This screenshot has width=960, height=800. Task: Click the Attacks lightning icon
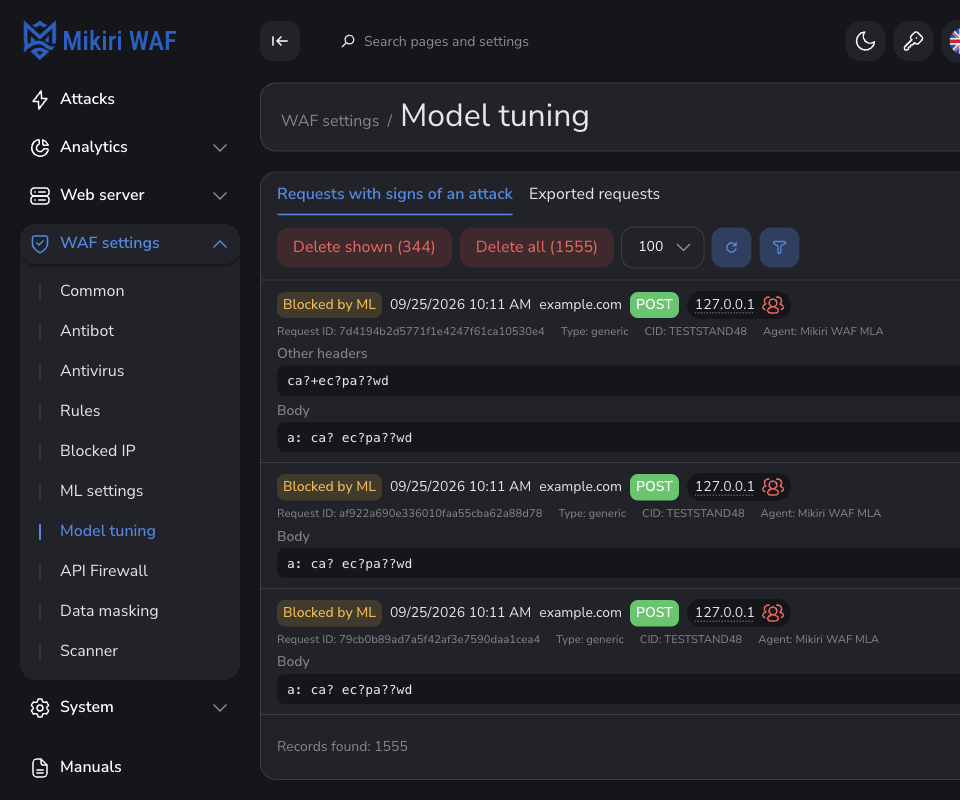point(40,99)
